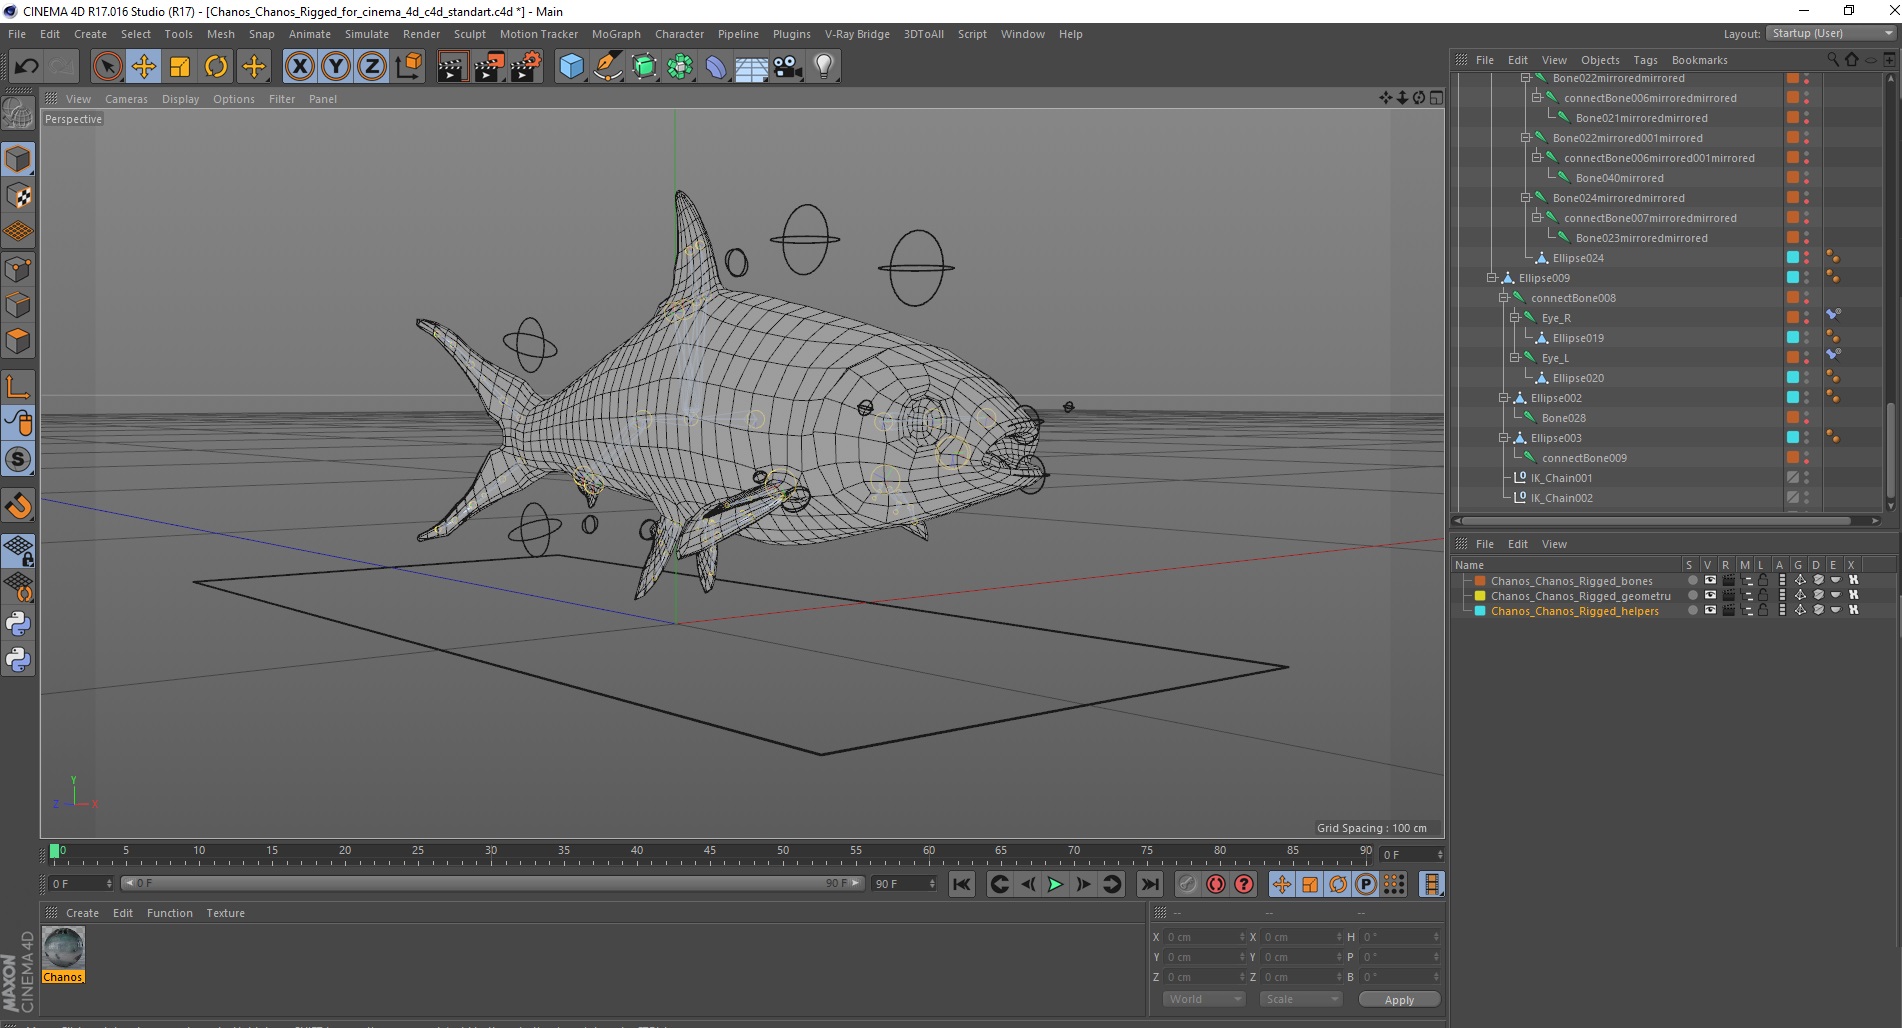Select the Chanos material thumbnail
Viewport: 1902px width, 1028px height.
click(x=63, y=947)
